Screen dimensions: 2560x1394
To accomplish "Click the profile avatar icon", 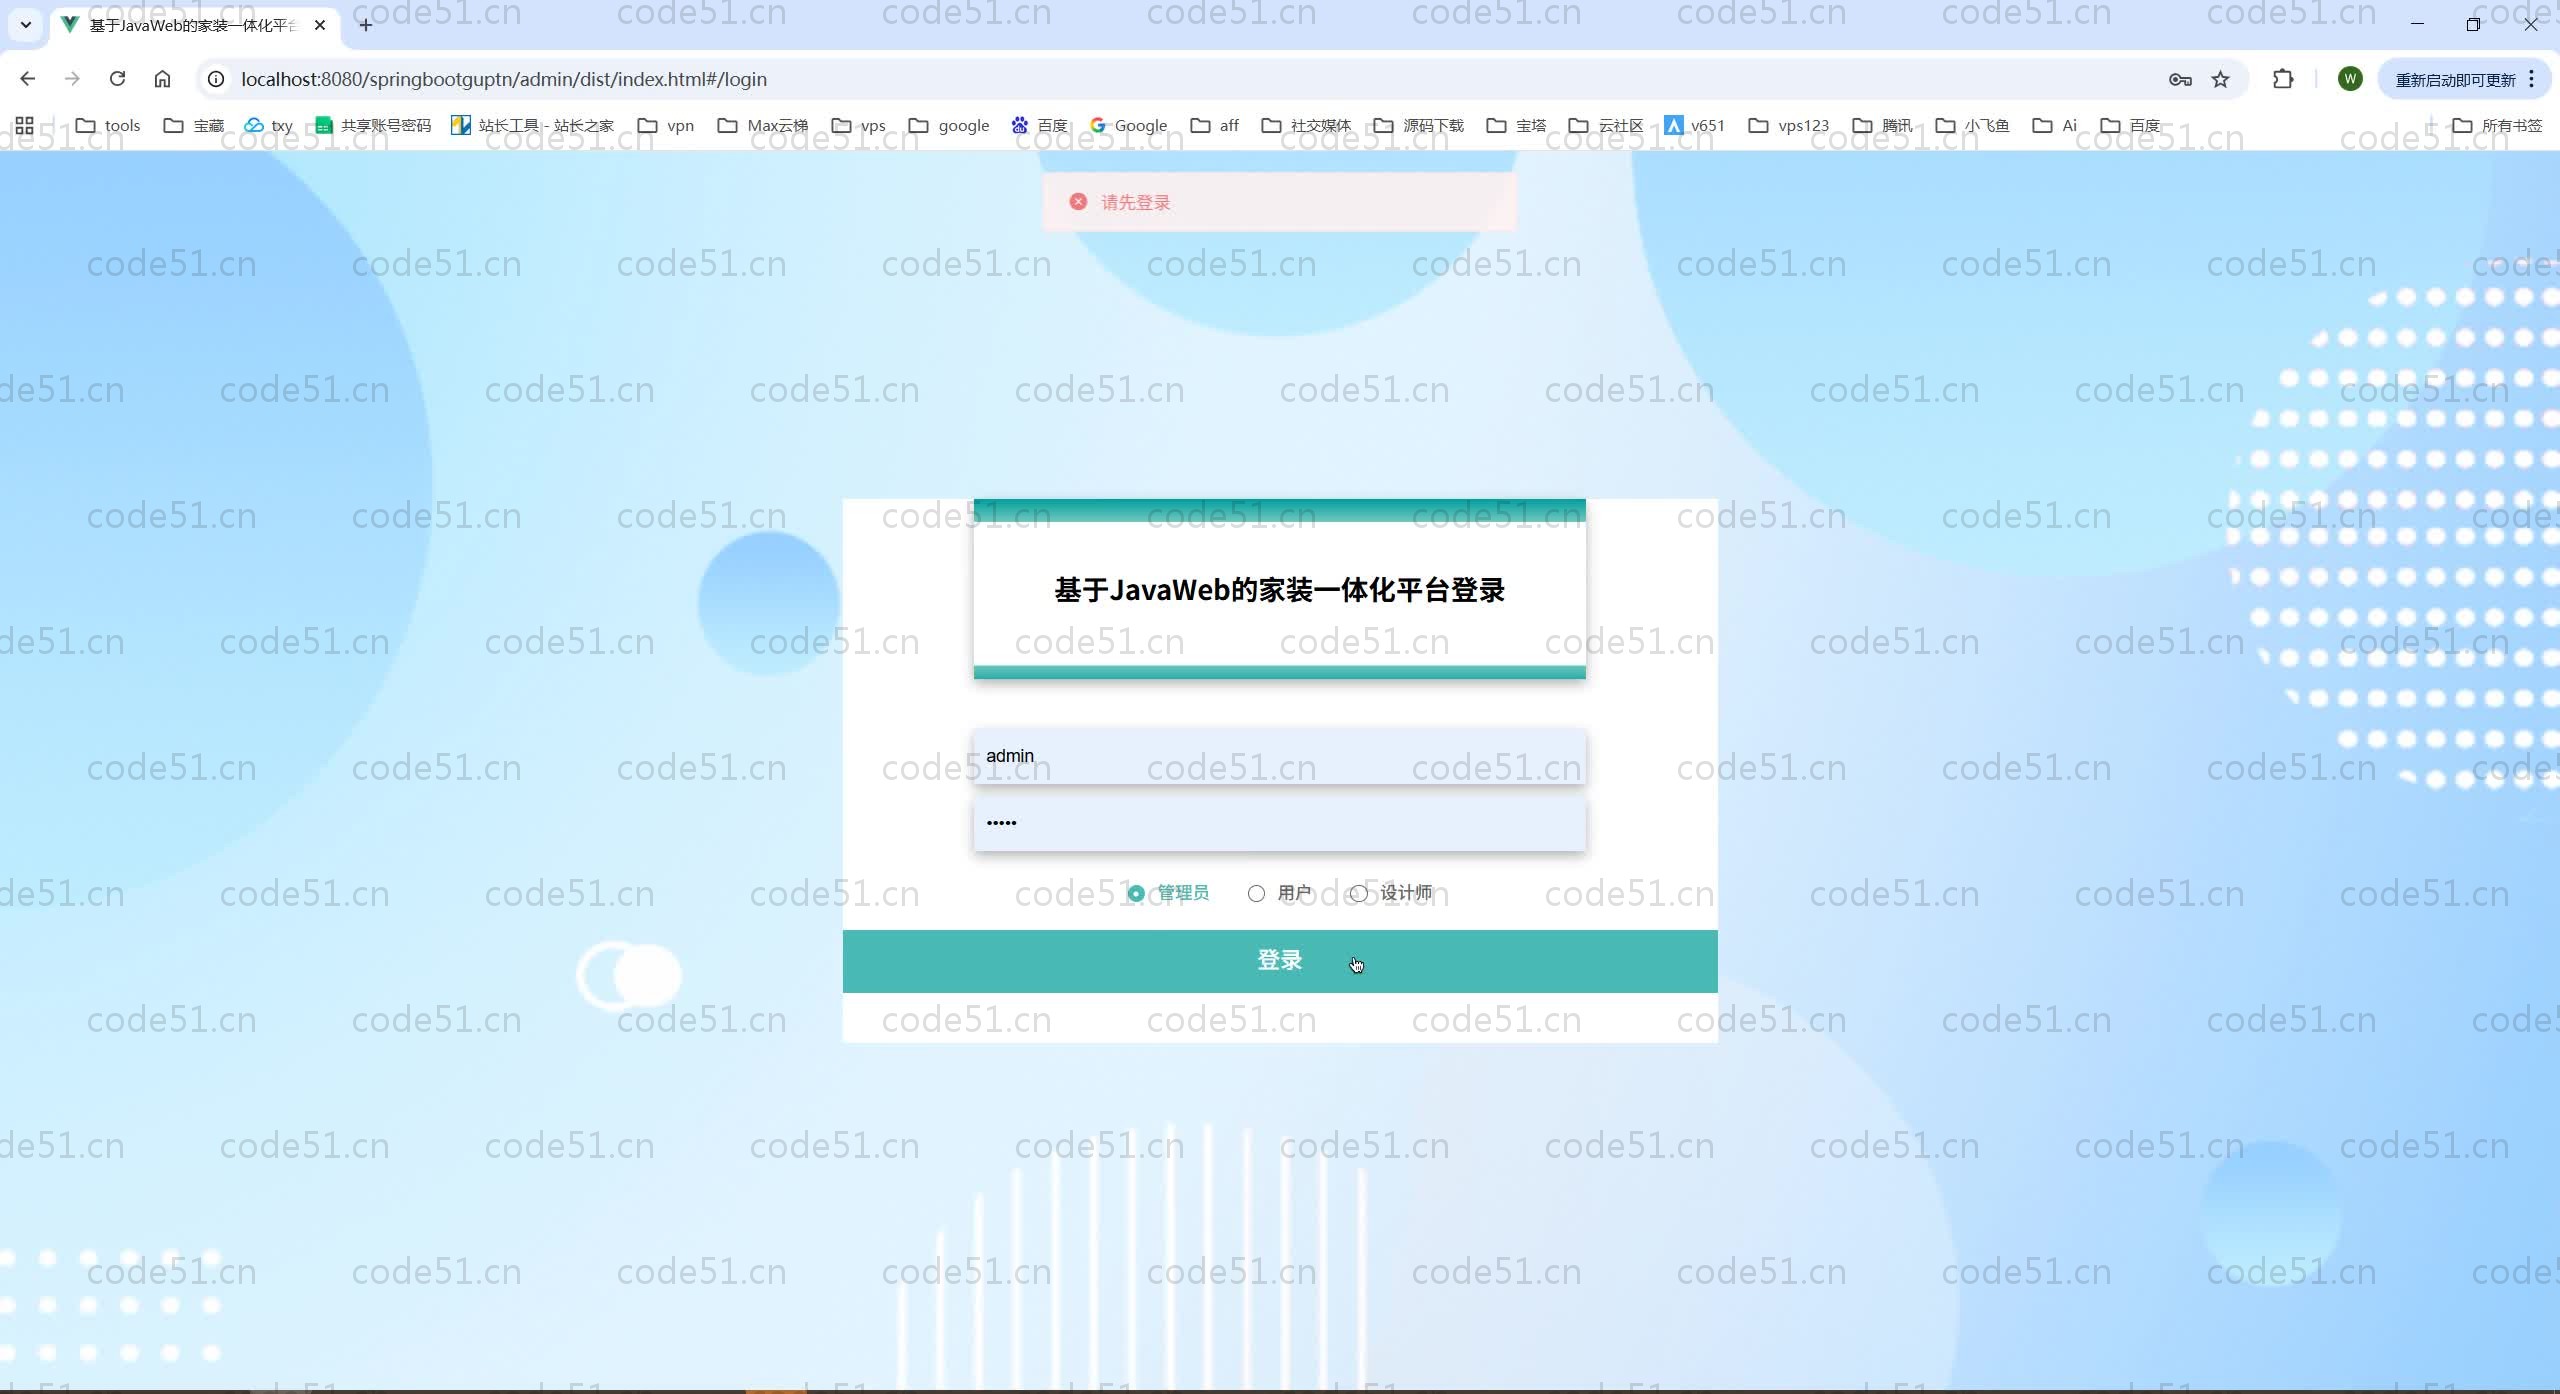I will (2350, 79).
